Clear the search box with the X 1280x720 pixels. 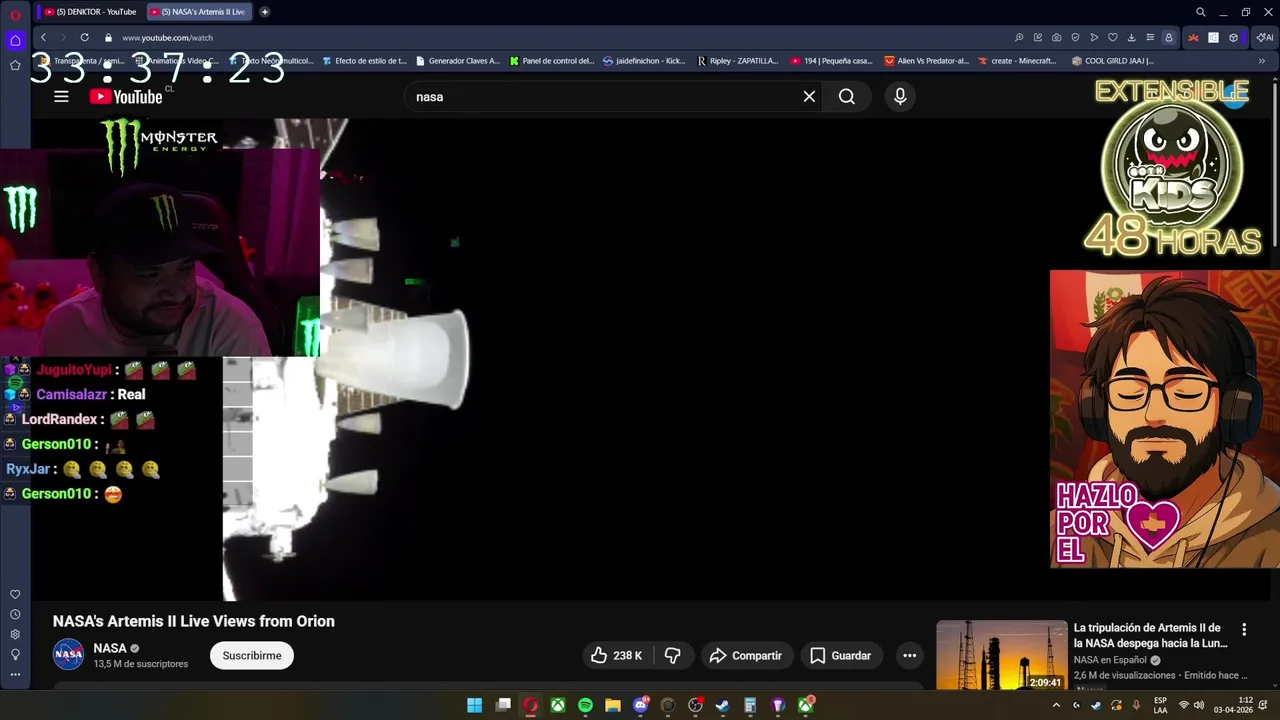pos(809,96)
